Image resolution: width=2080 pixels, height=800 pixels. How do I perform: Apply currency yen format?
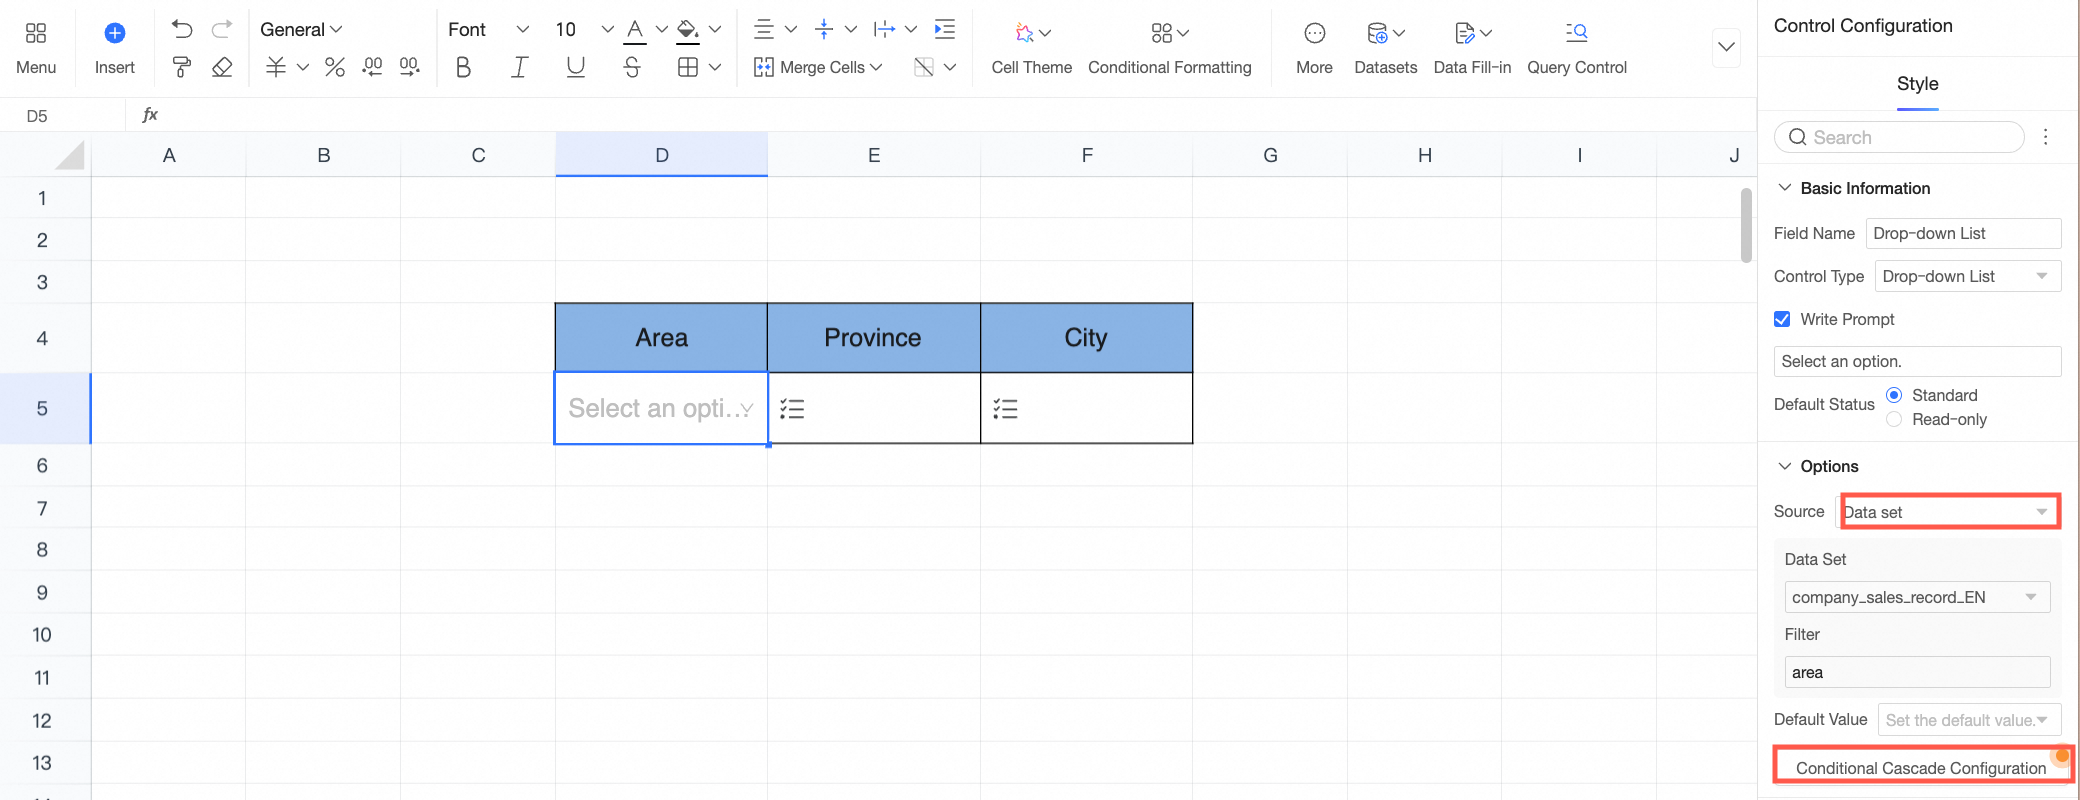276,67
